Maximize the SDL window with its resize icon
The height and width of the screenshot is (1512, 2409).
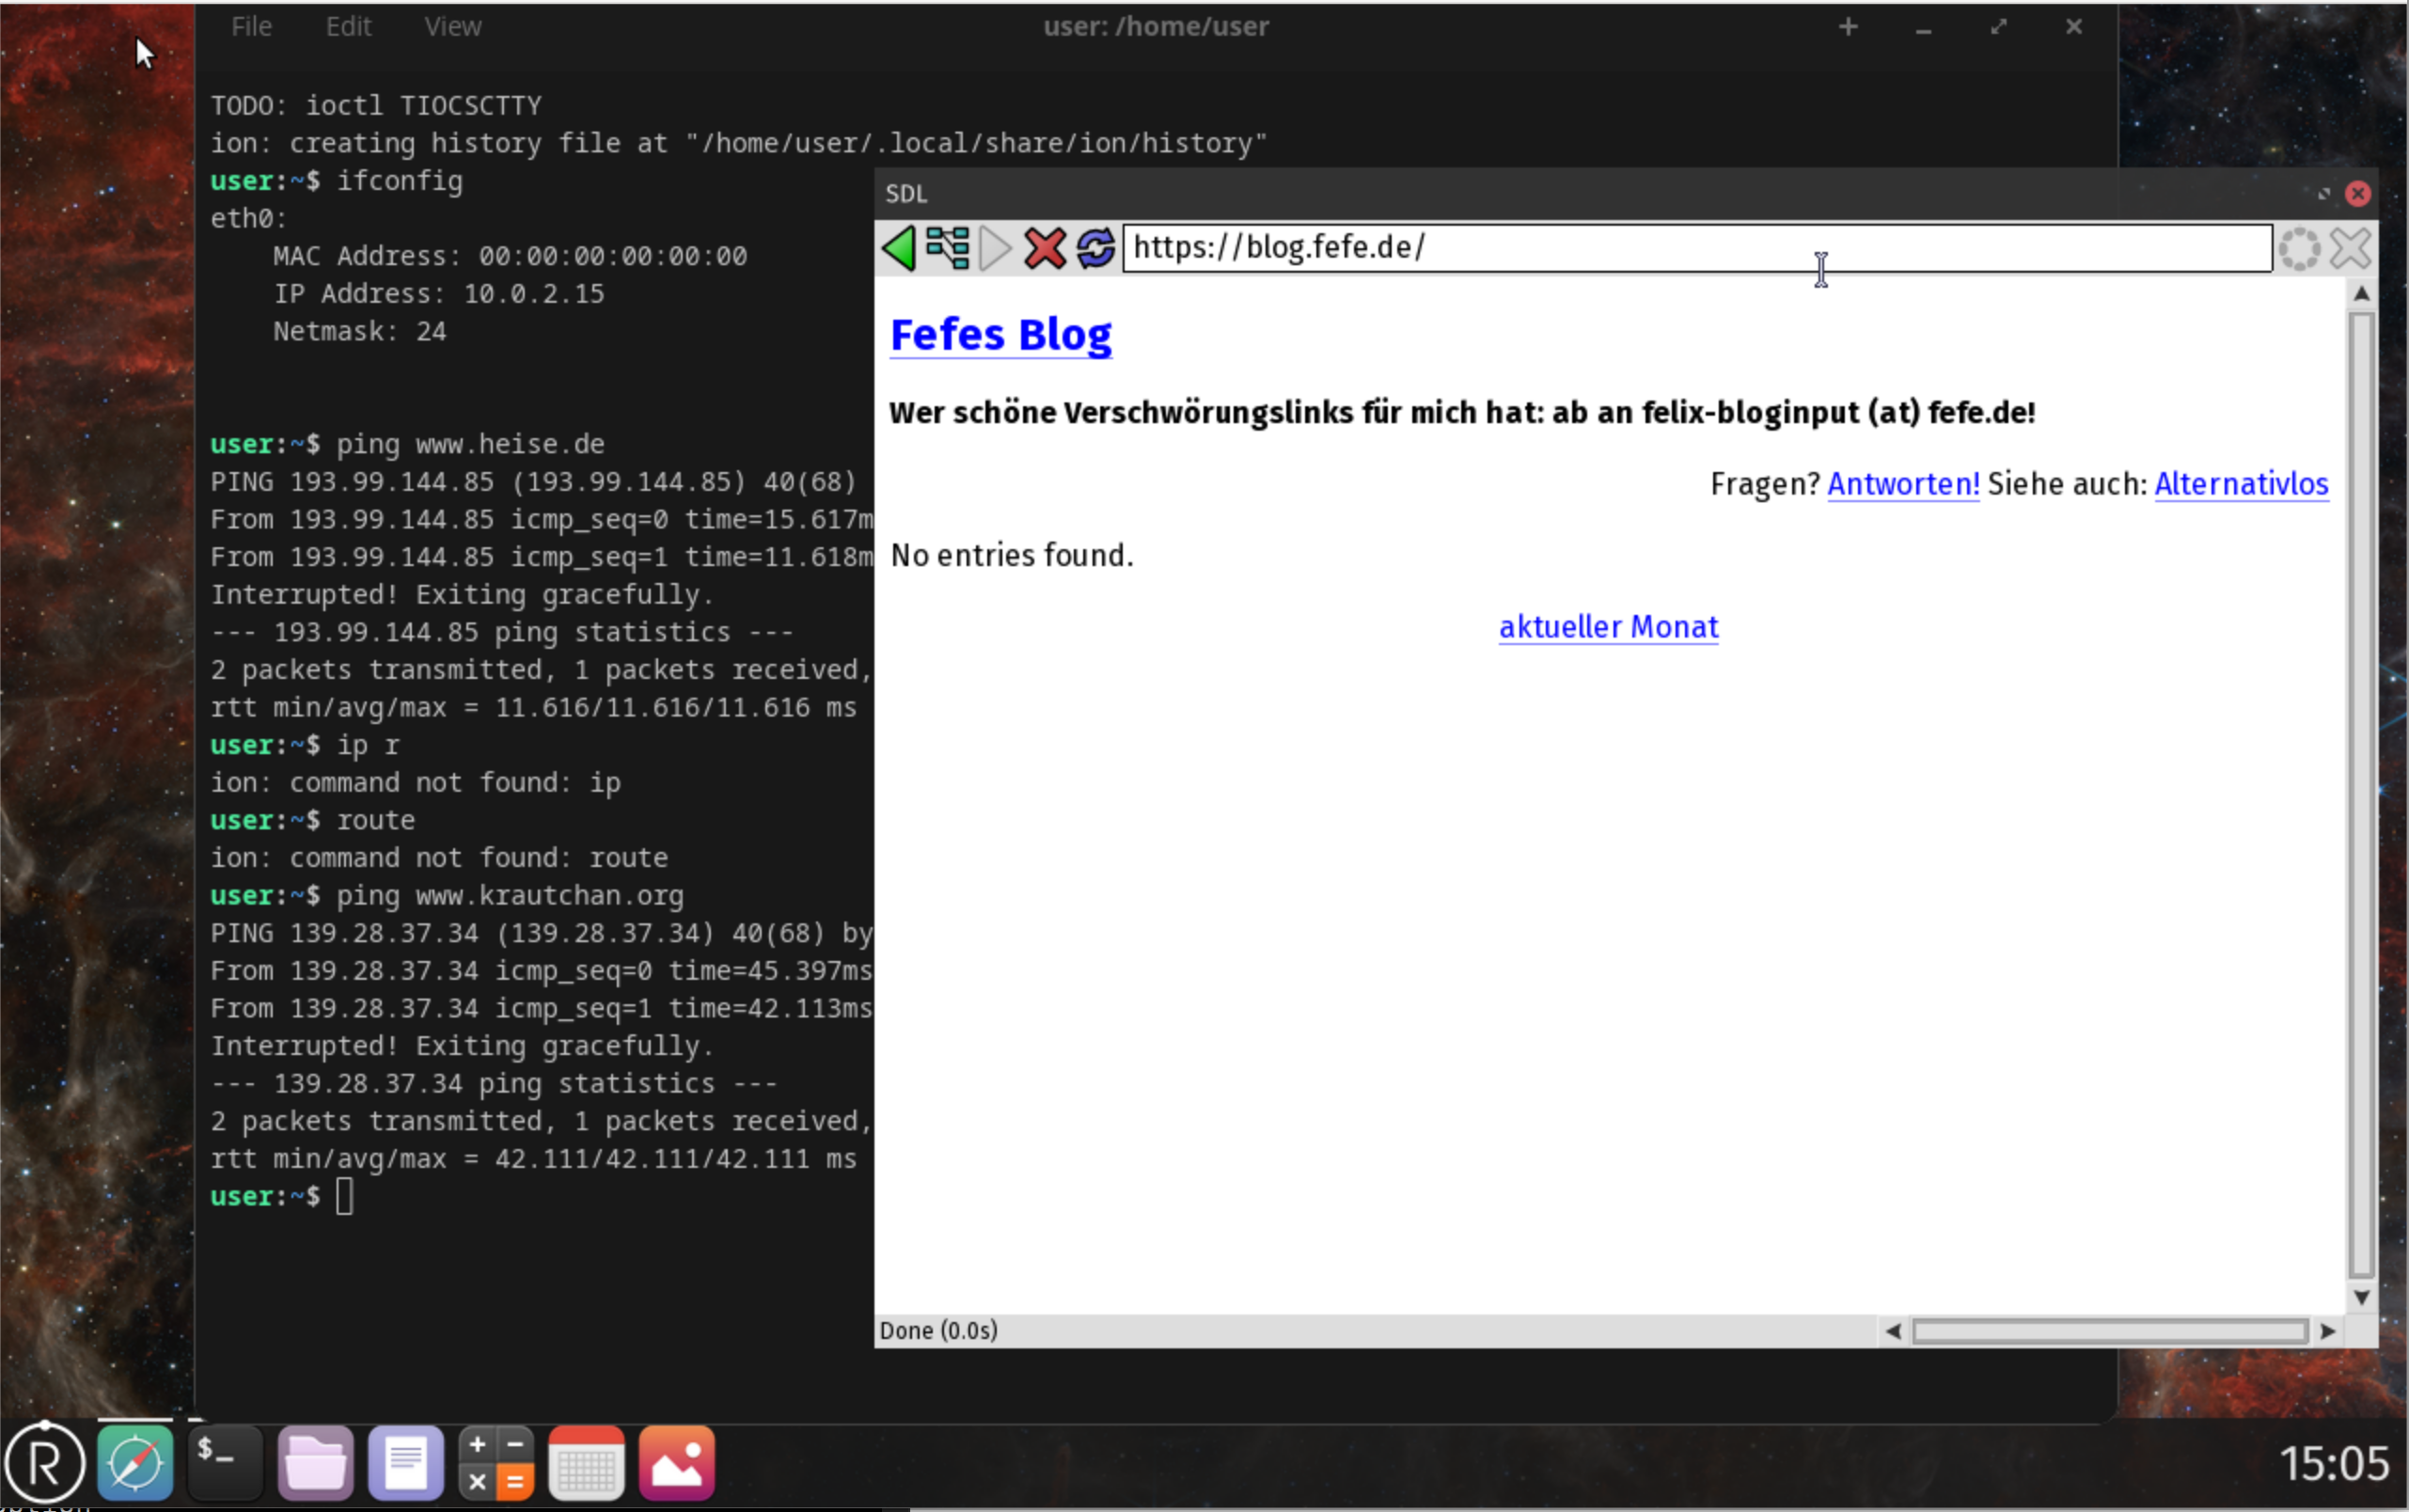point(2323,194)
